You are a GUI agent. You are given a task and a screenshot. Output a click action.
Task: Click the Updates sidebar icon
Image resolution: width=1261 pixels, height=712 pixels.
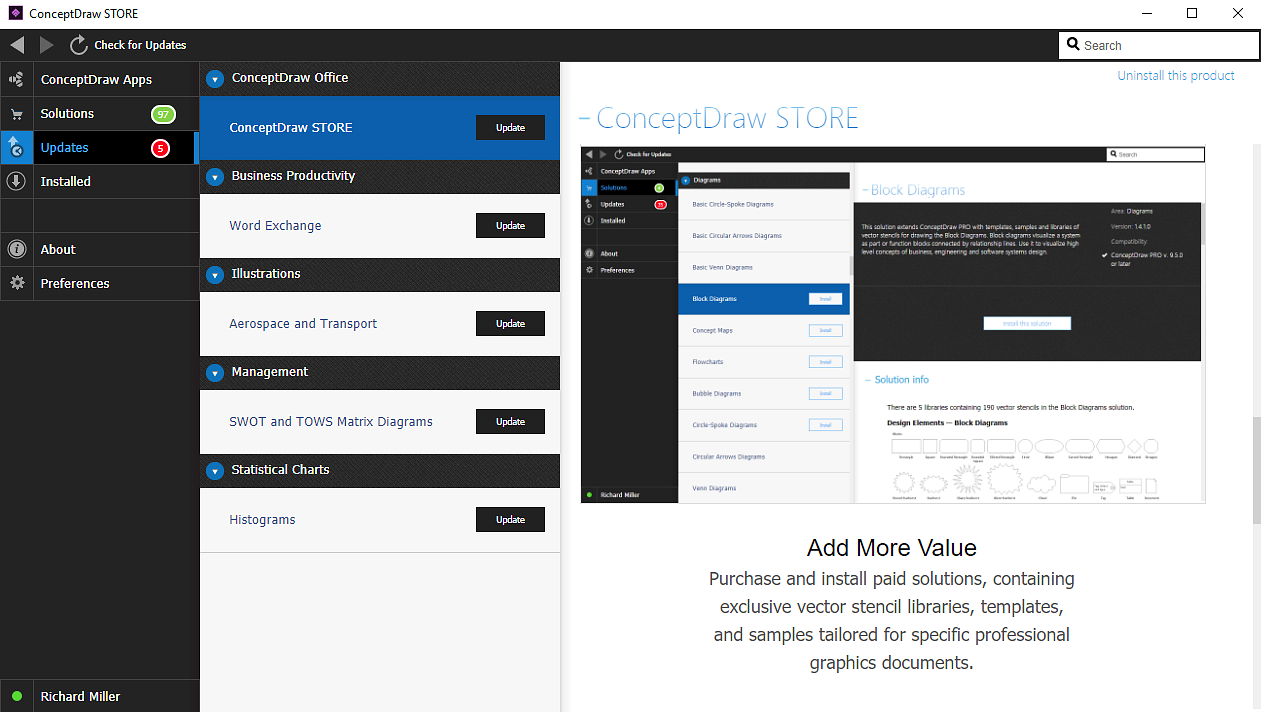click(x=16, y=148)
